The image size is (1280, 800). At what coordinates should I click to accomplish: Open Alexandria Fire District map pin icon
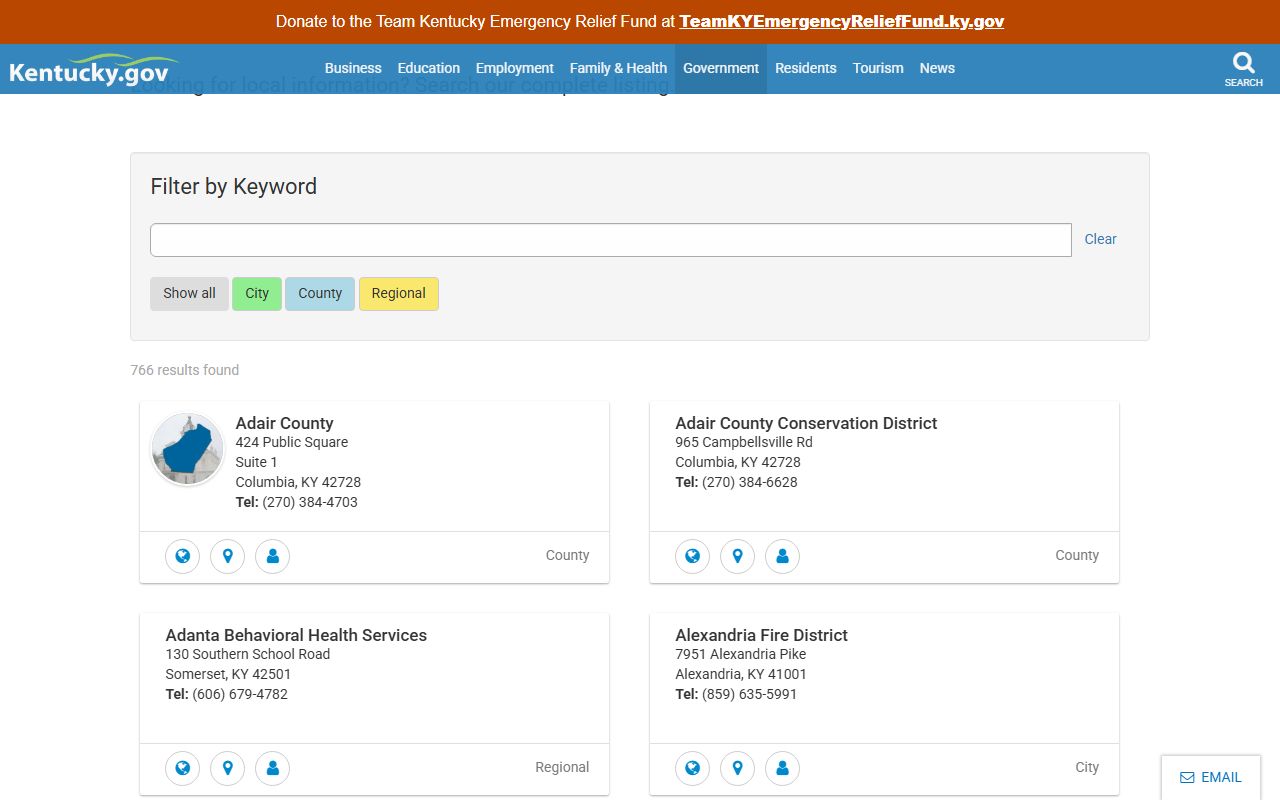click(737, 768)
